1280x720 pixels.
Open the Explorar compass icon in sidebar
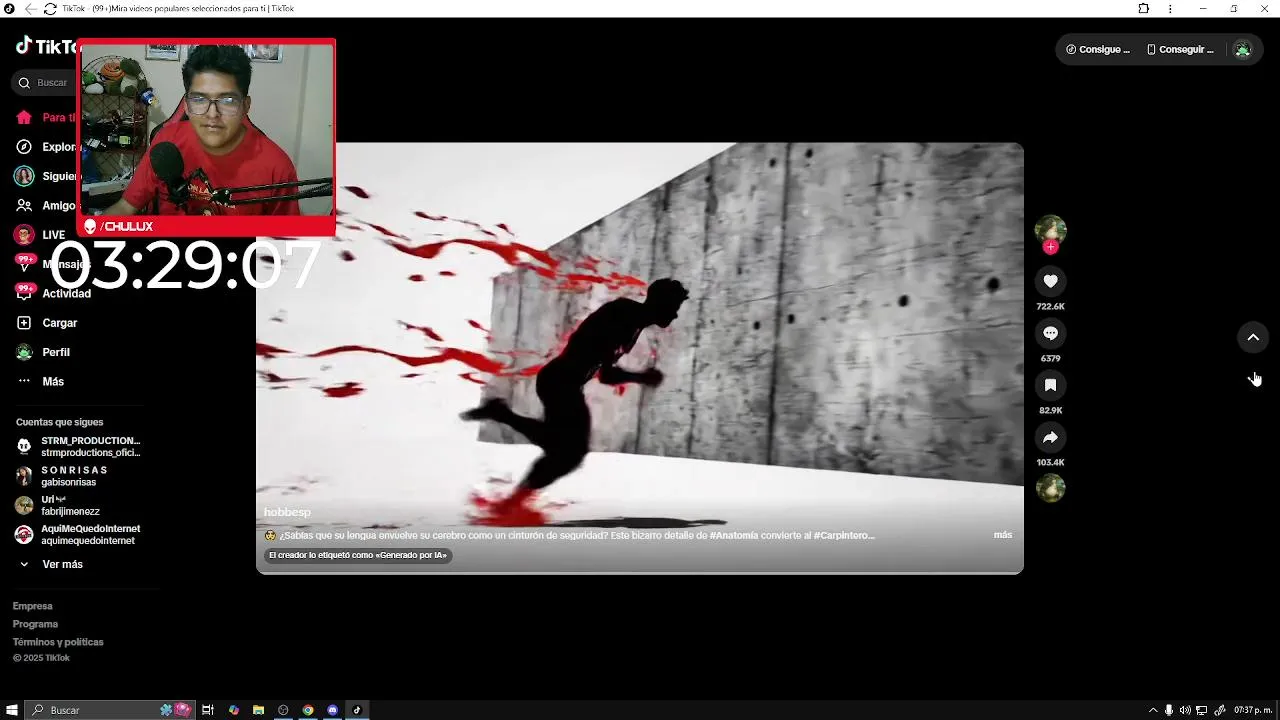(24, 147)
